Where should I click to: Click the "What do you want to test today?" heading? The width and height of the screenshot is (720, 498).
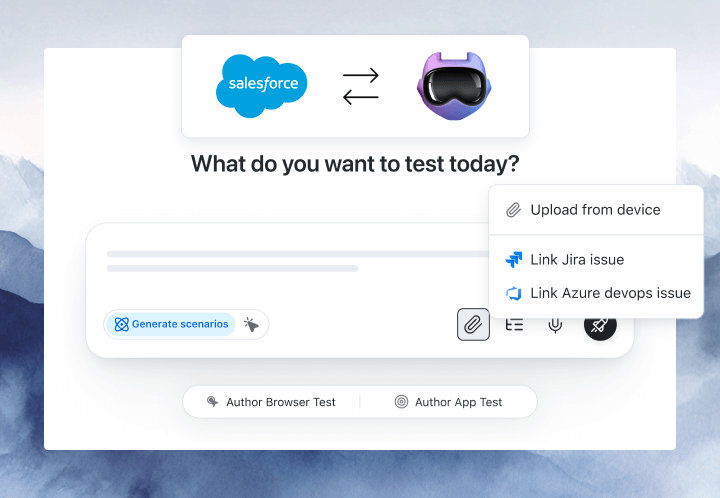[x=355, y=164]
